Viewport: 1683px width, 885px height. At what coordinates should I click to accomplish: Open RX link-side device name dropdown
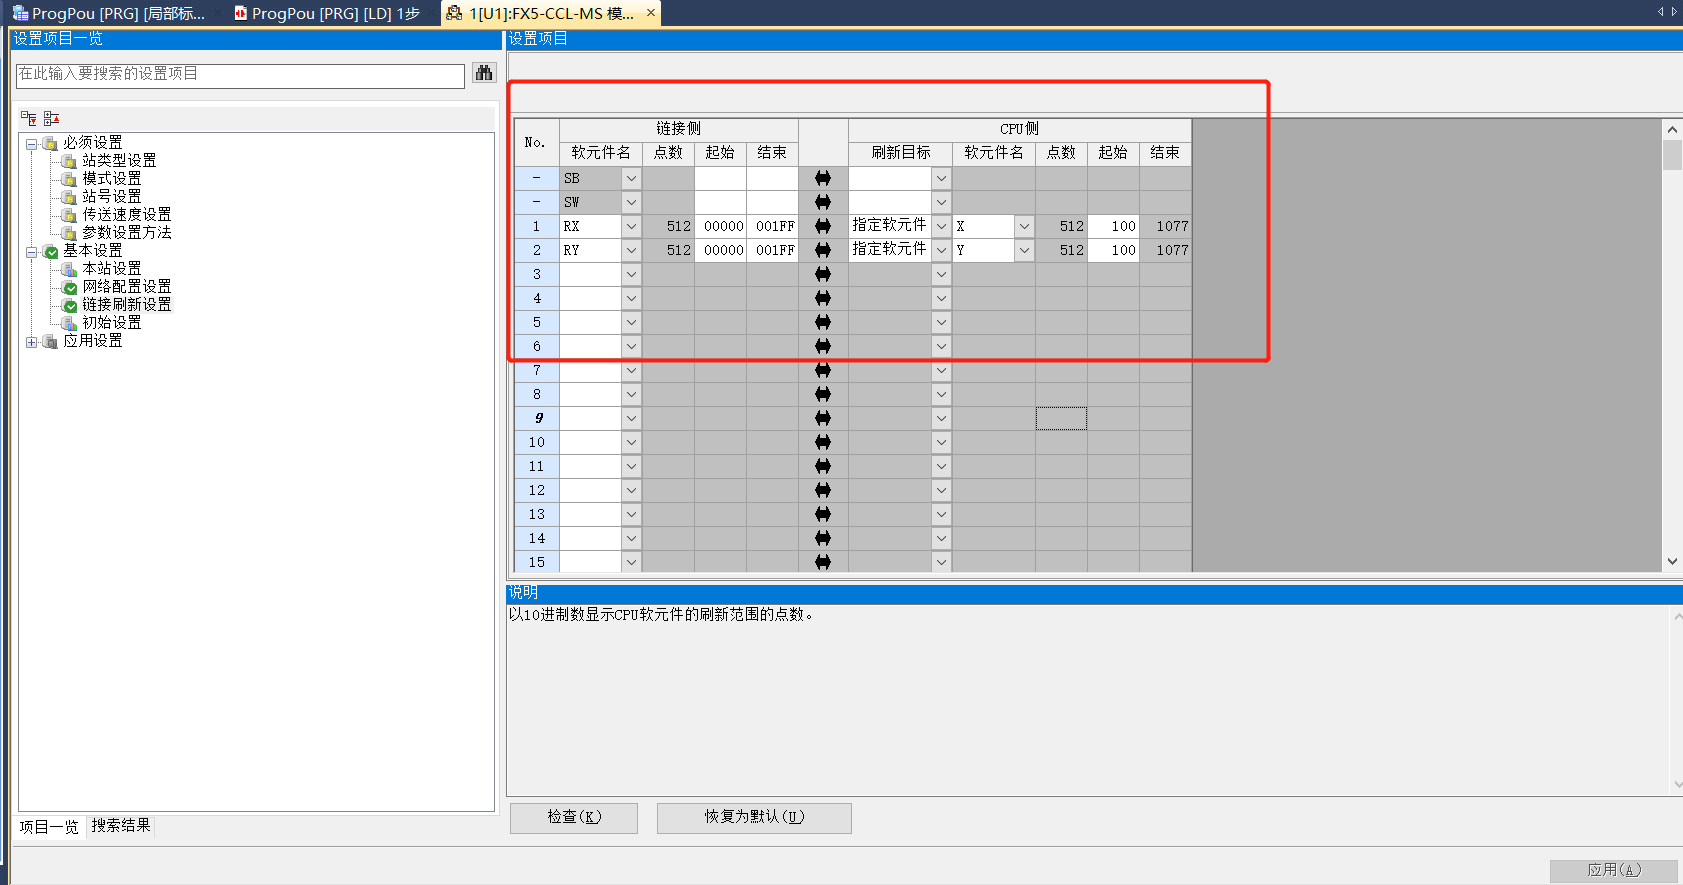[x=631, y=226]
